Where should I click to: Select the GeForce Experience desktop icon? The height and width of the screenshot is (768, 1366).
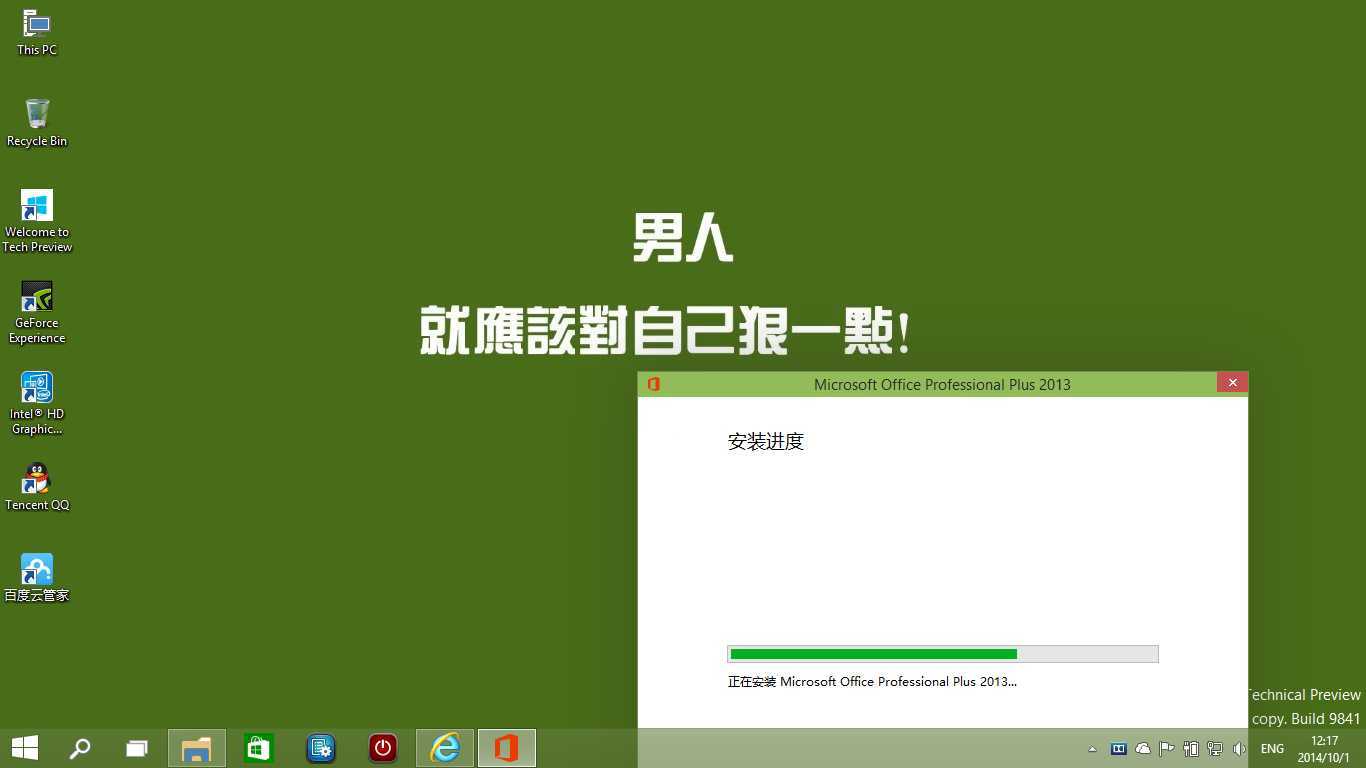click(x=37, y=312)
